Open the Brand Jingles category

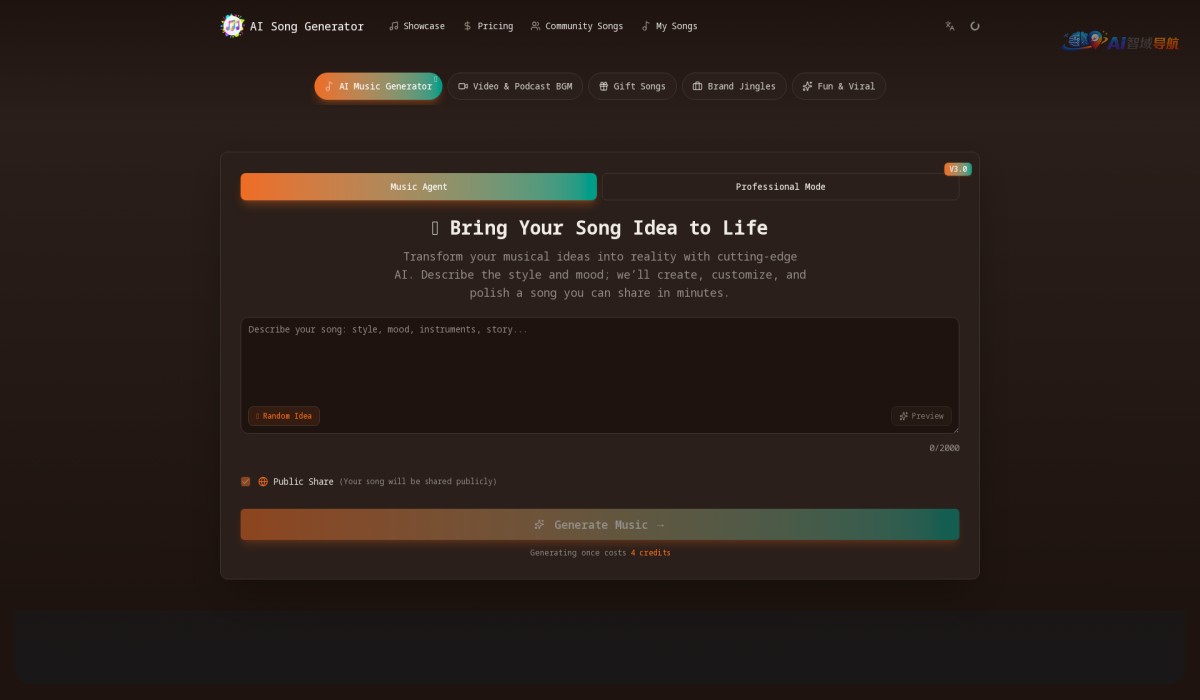click(x=734, y=86)
